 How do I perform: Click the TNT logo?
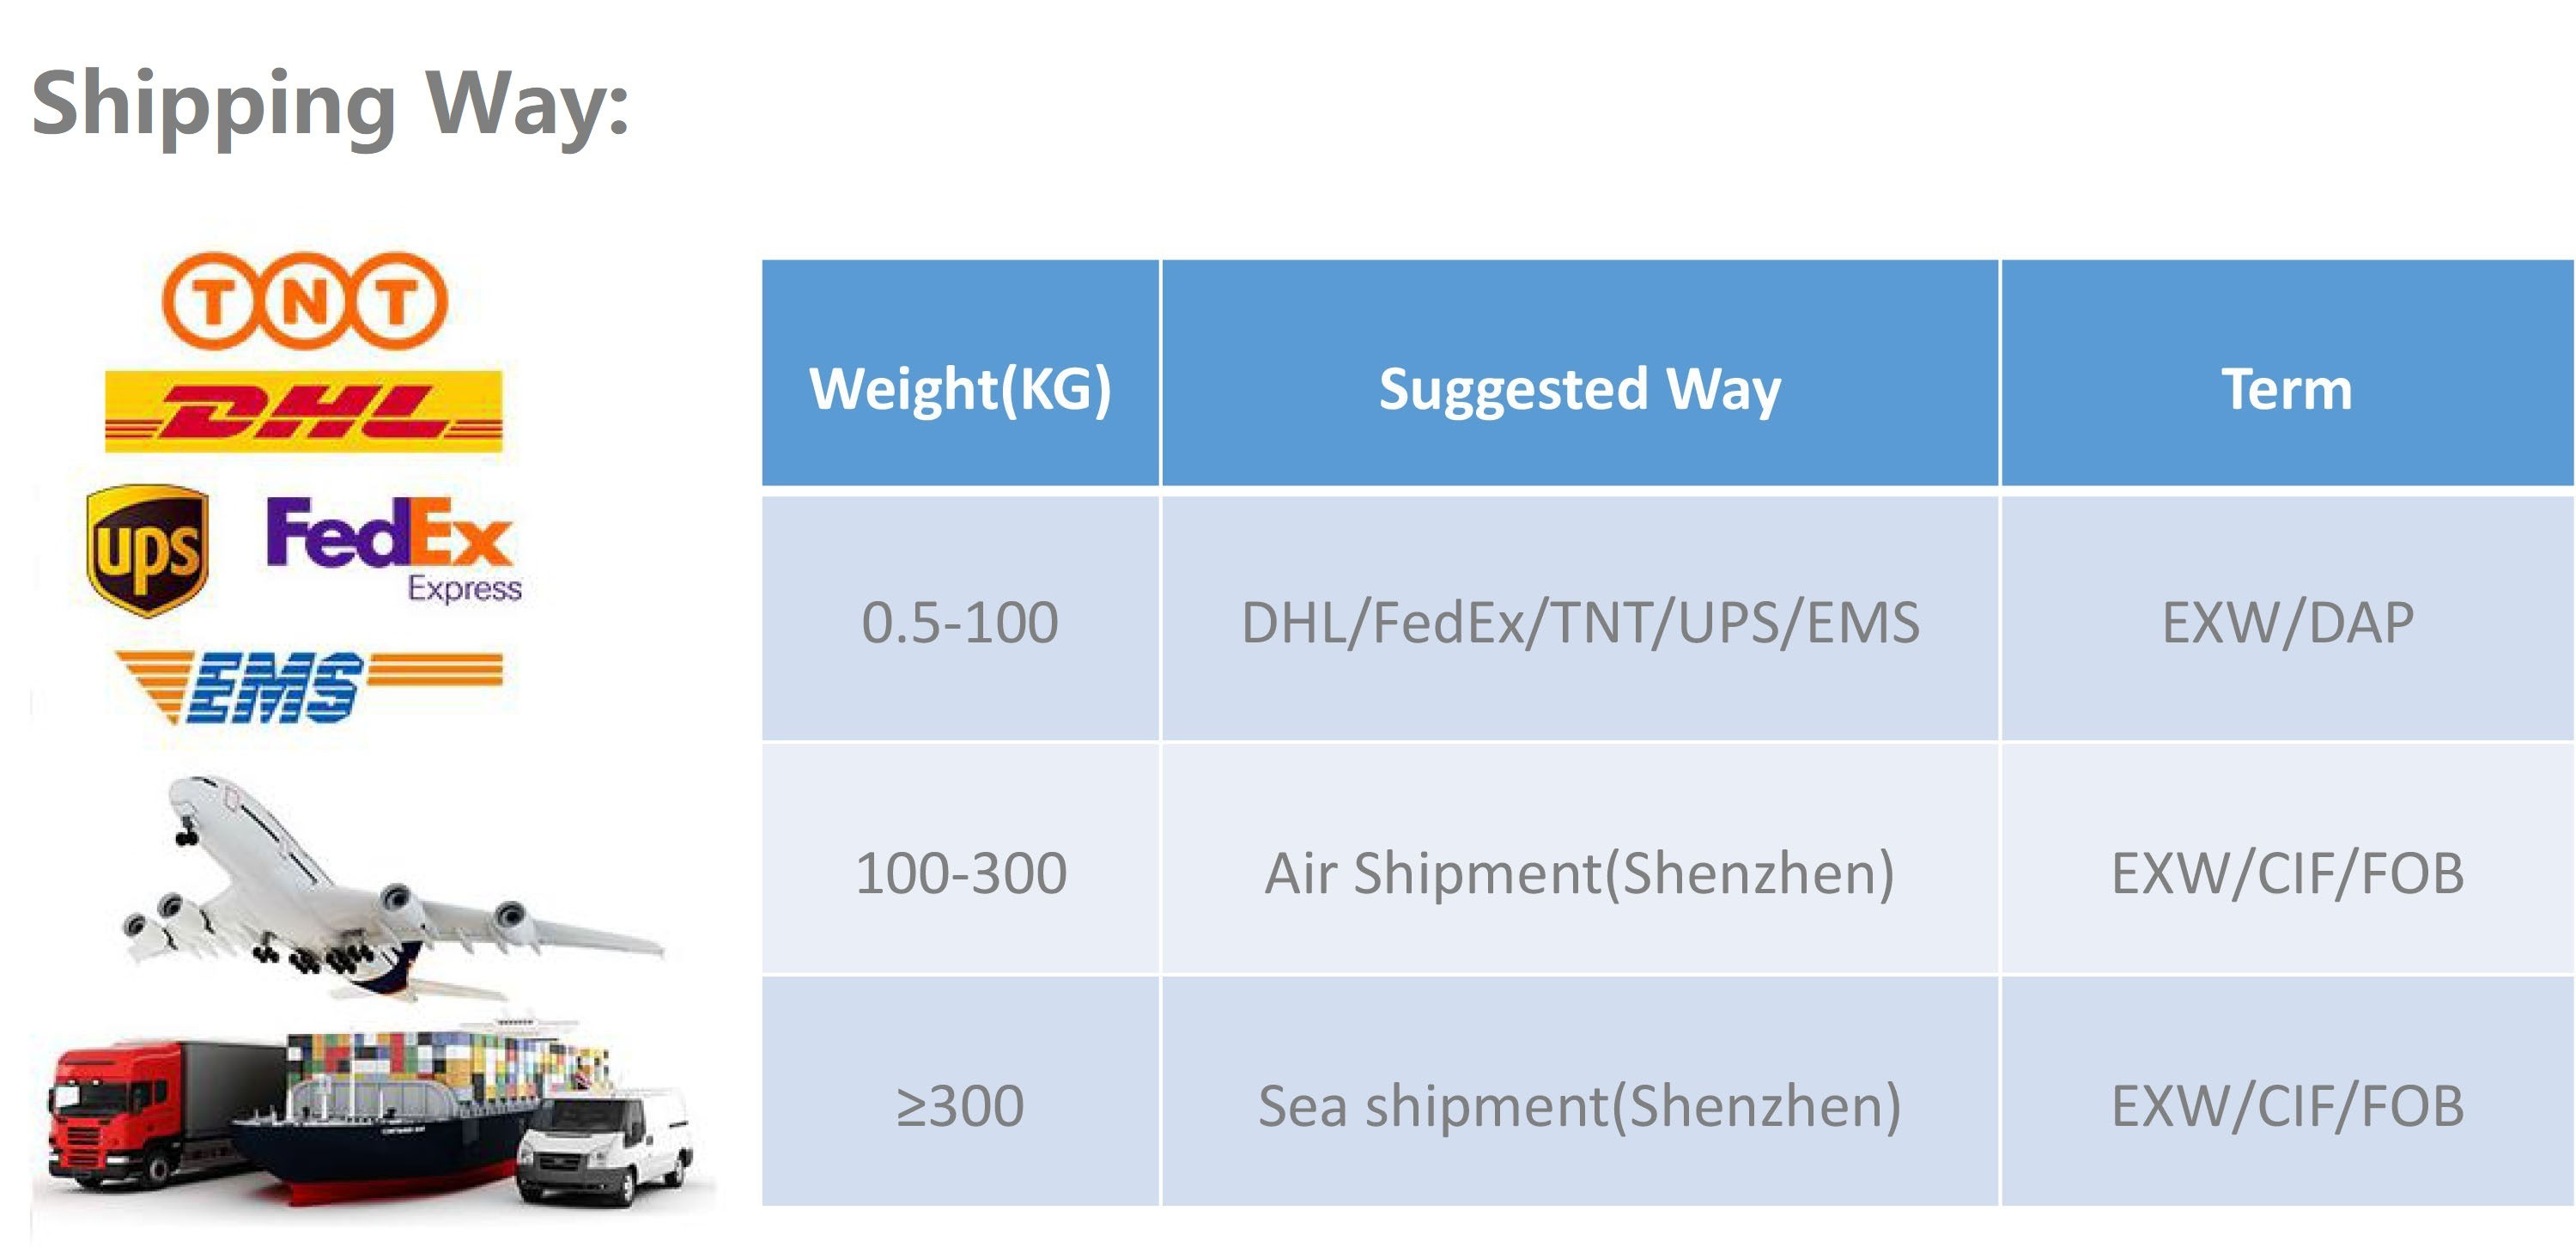point(304,300)
